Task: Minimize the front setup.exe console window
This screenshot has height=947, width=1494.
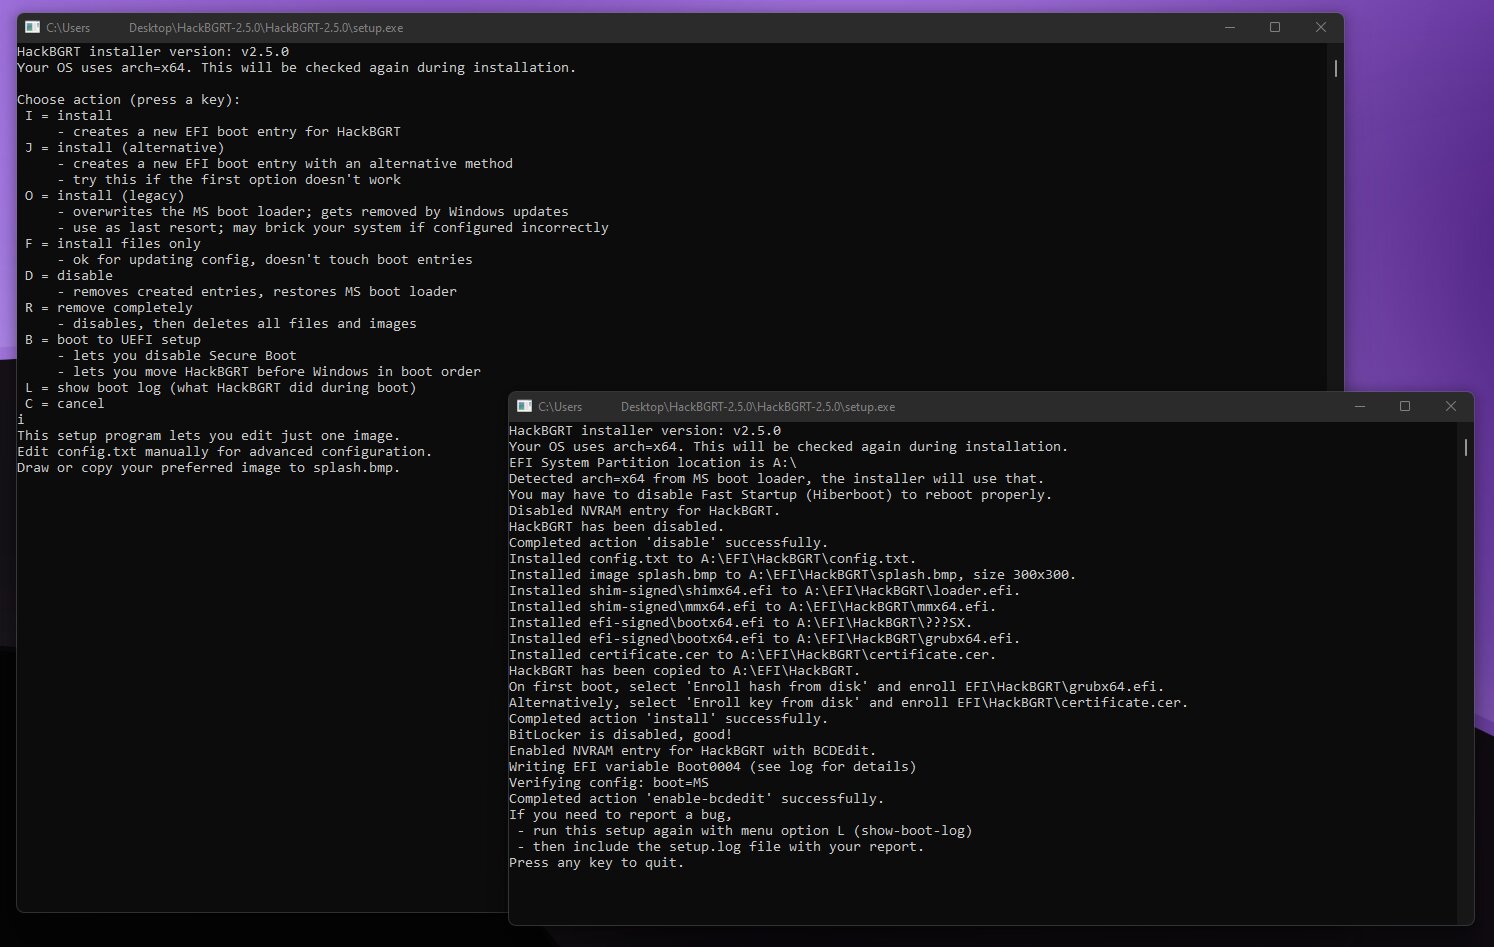Action: (x=1360, y=406)
